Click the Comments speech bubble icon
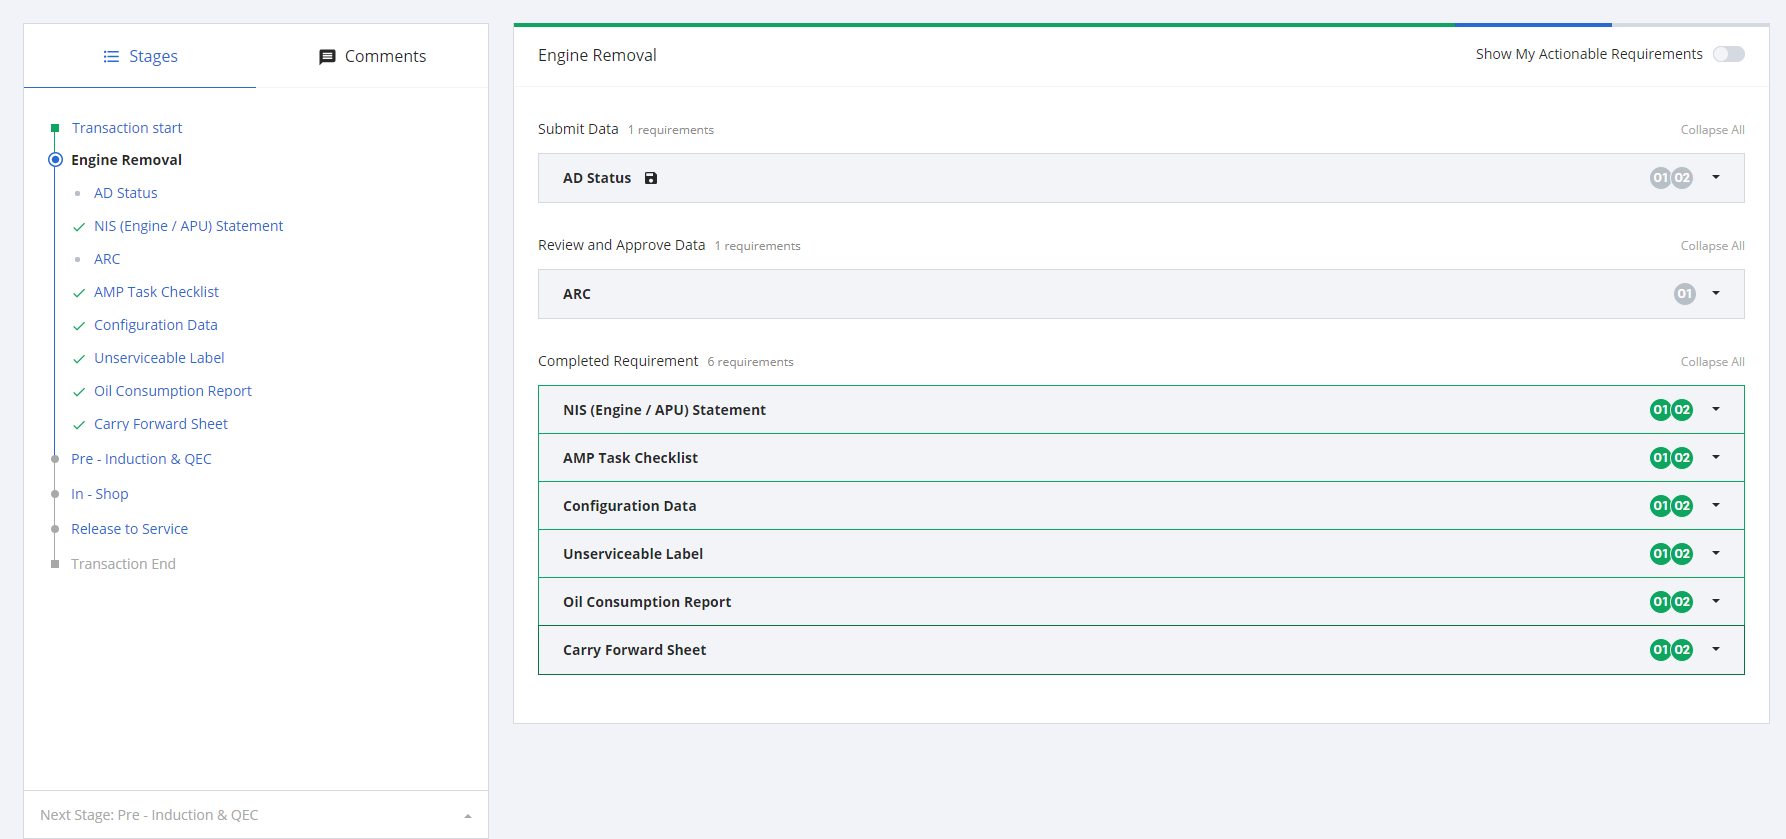The width and height of the screenshot is (1786, 839). tap(327, 57)
